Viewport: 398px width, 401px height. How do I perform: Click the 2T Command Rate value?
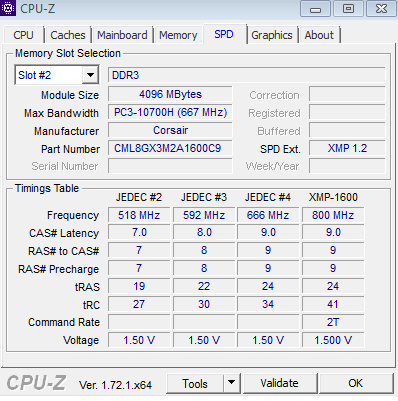333,322
